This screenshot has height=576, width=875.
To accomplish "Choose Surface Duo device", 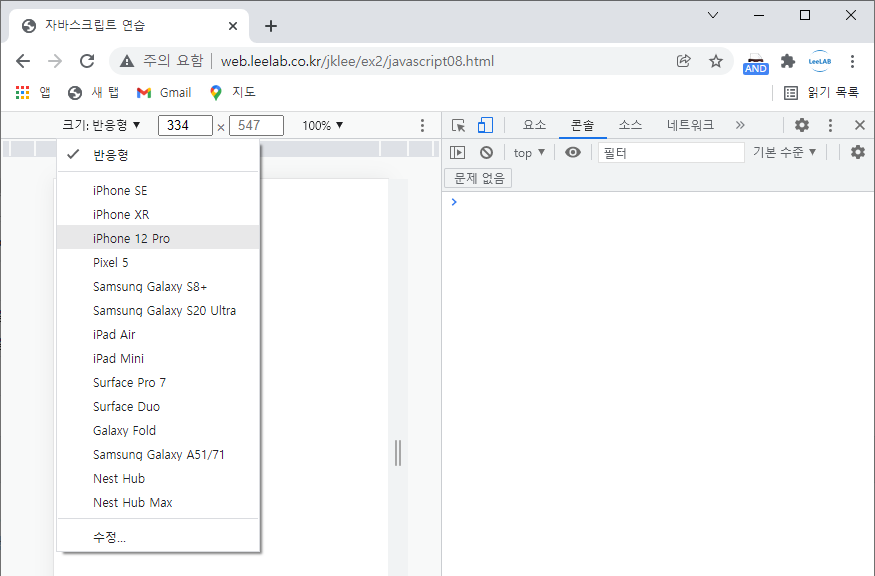I will click(158, 406).
